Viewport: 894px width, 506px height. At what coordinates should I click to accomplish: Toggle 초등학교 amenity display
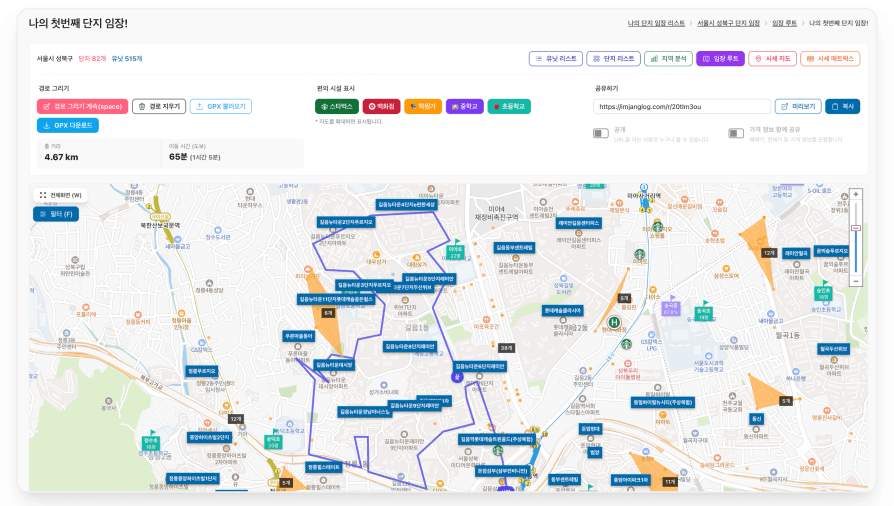[x=509, y=106]
